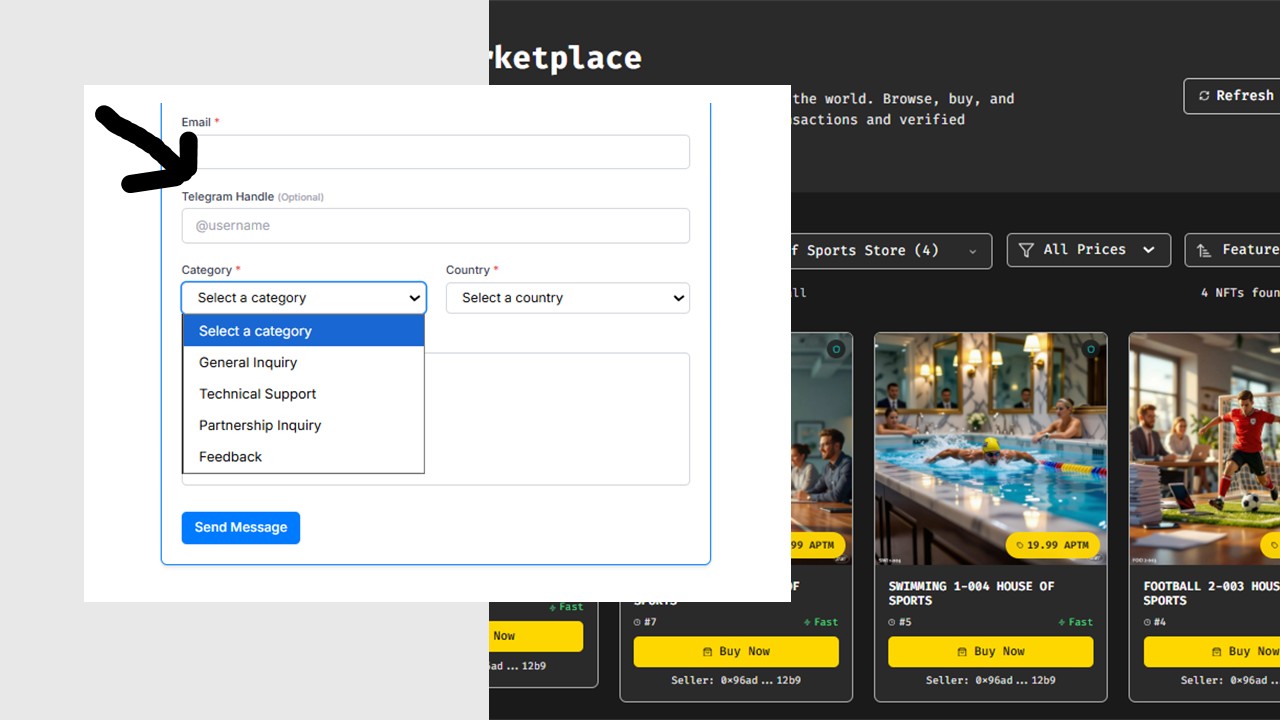Click Buy Now on the Swimming 1-004 card
This screenshot has width=1280, height=720.
[x=990, y=652]
